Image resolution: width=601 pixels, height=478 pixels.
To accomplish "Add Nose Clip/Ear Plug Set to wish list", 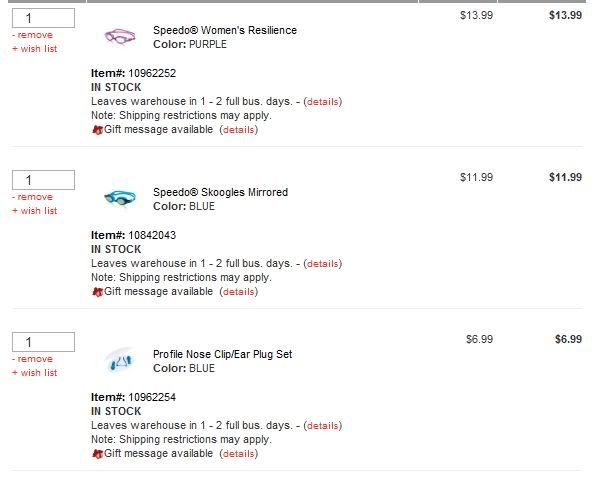I will 37,372.
